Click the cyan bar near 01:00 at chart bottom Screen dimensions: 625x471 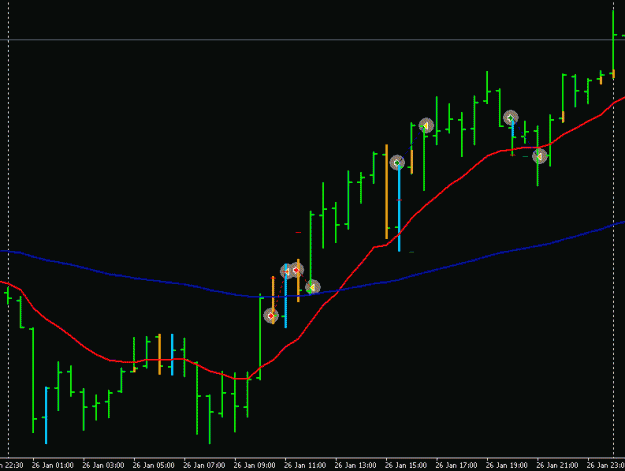click(46, 415)
